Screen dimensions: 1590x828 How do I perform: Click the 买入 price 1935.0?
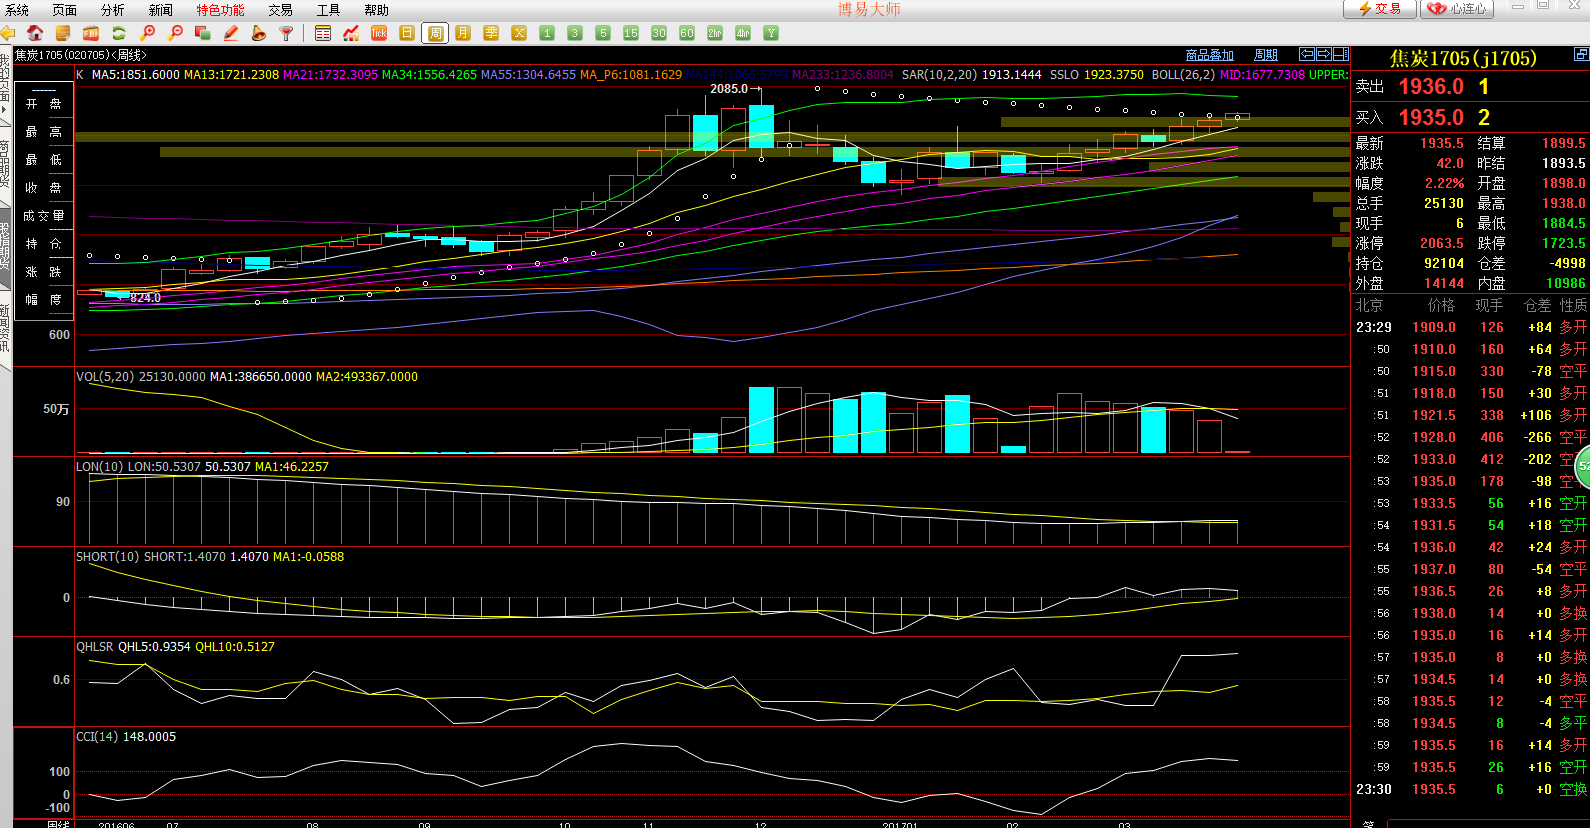(1431, 118)
